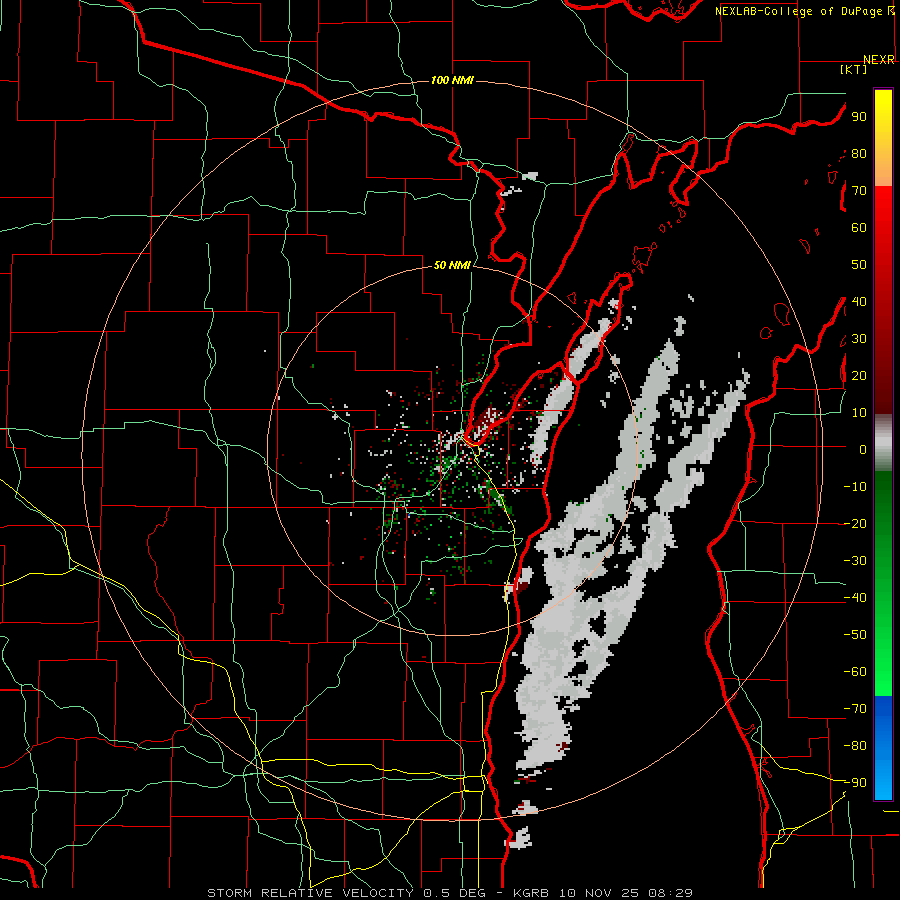This screenshot has height=900, width=900.
Task: Click the 0 value on the scale
Action: (863, 449)
